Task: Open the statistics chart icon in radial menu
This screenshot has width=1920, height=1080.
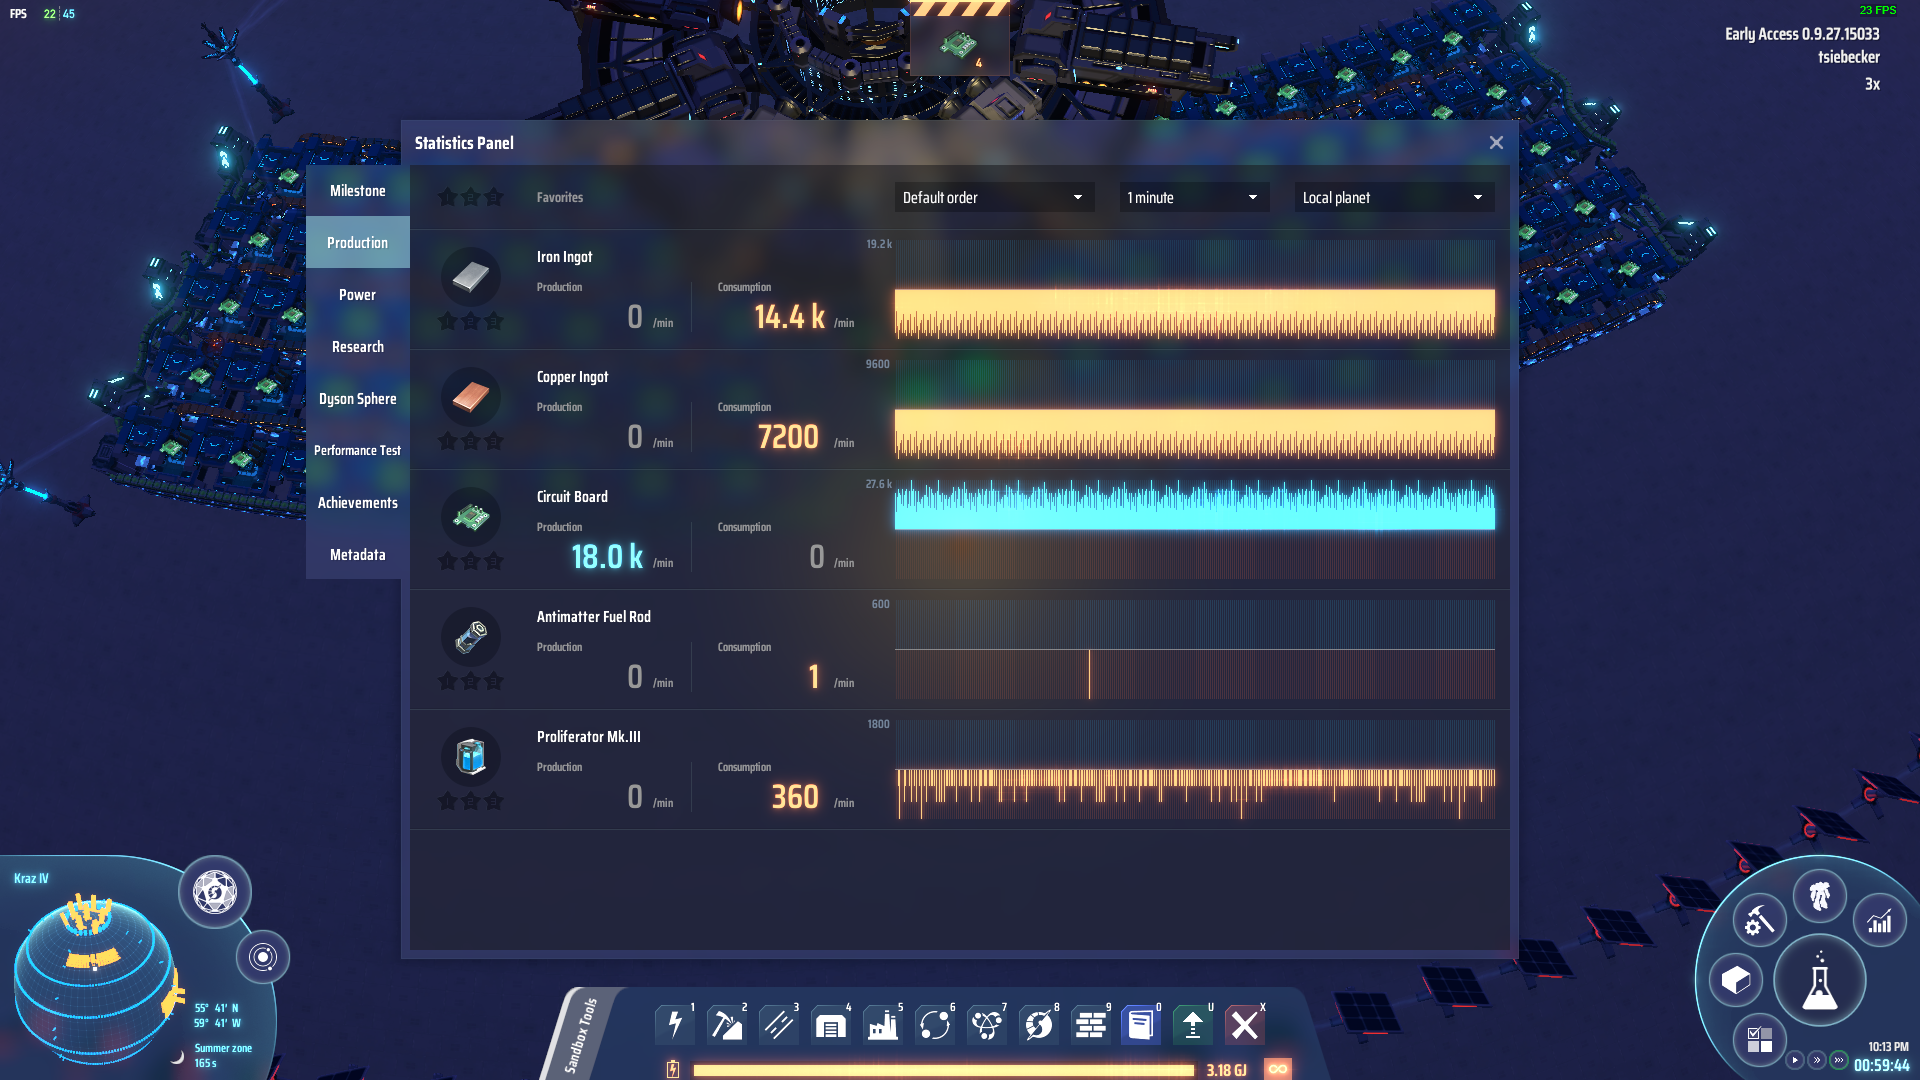Action: pyautogui.click(x=1879, y=921)
